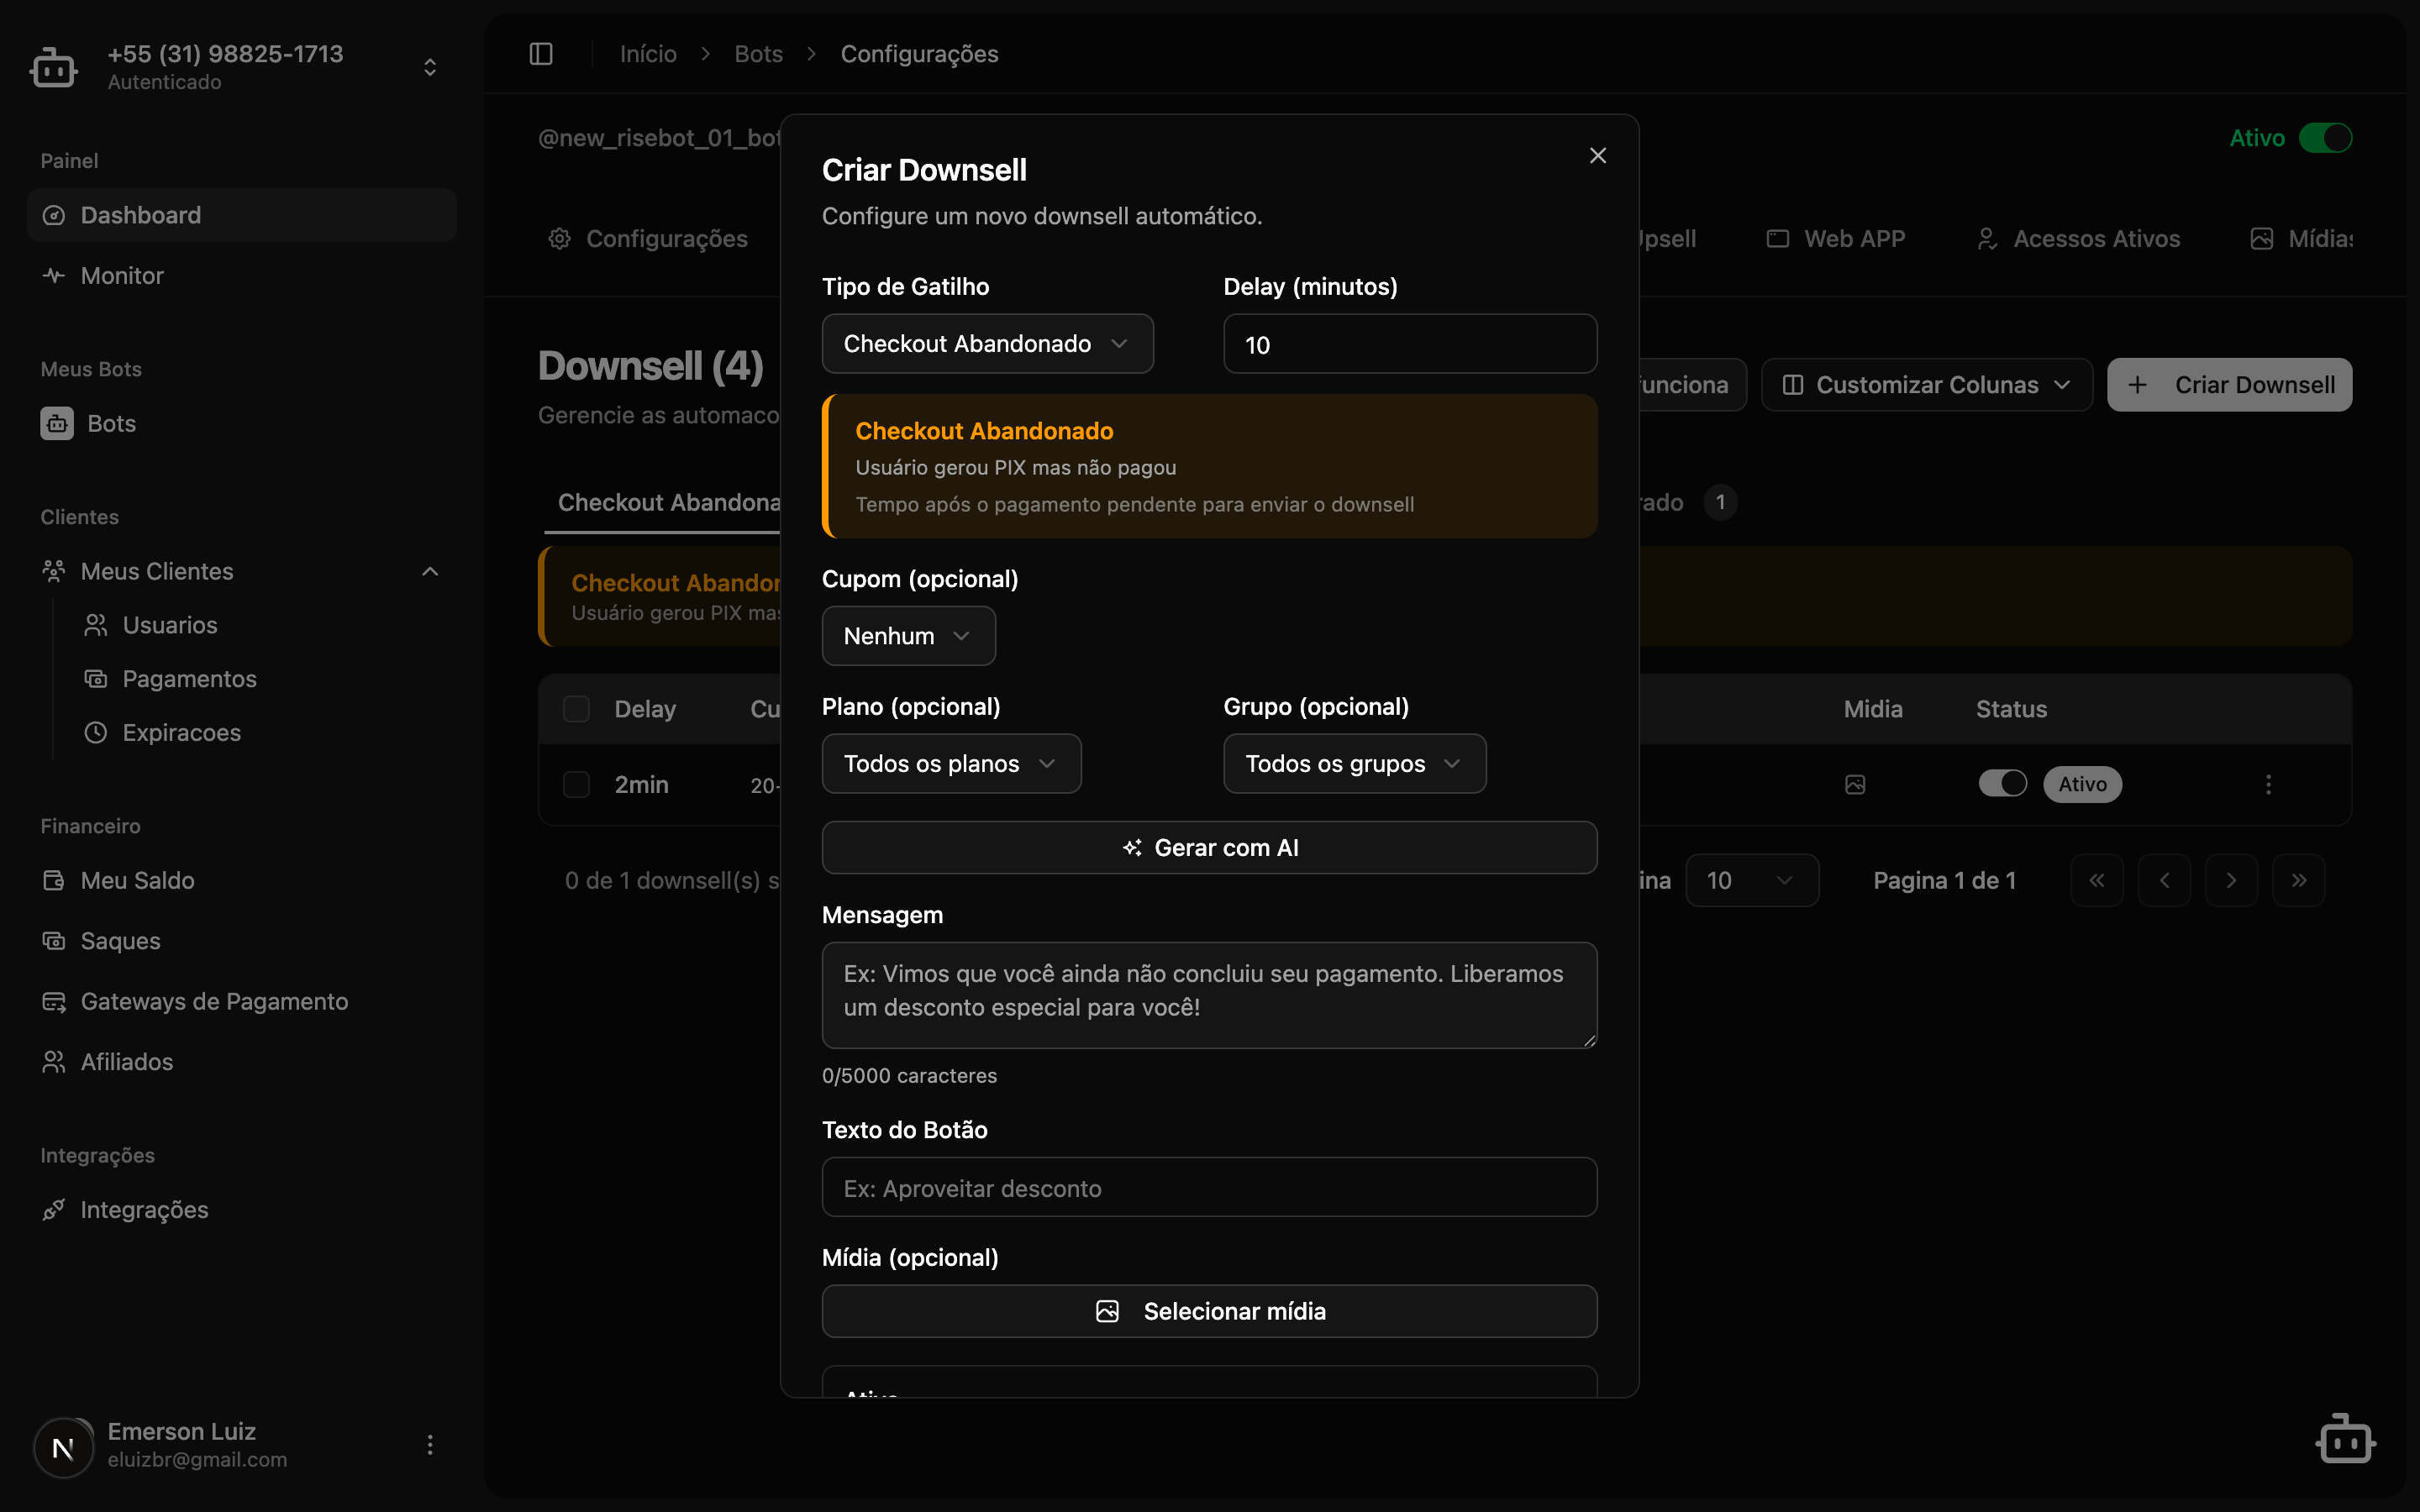The width and height of the screenshot is (2420, 1512).
Task: Go to last page of downsells
Action: click(x=2298, y=880)
